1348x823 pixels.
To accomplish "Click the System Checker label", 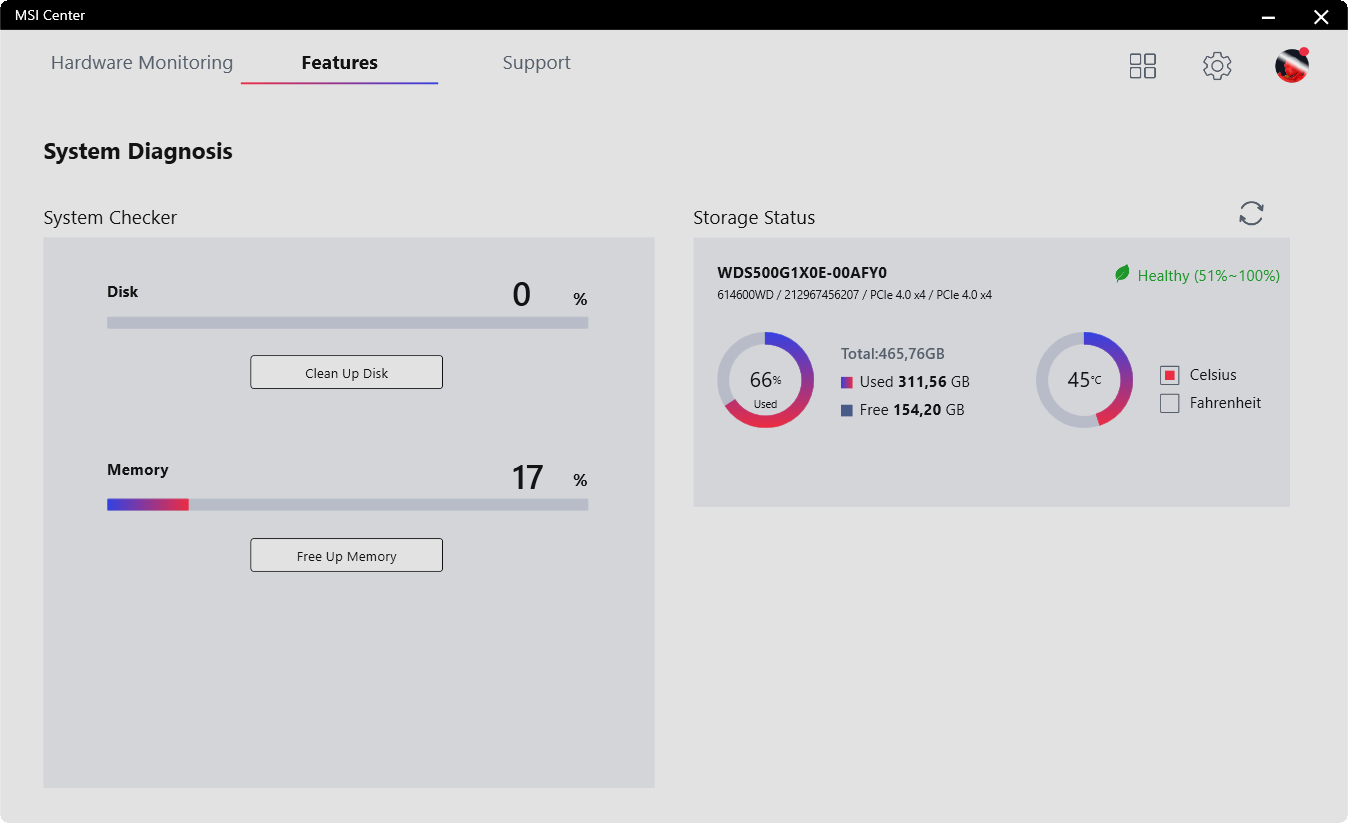I will [110, 217].
